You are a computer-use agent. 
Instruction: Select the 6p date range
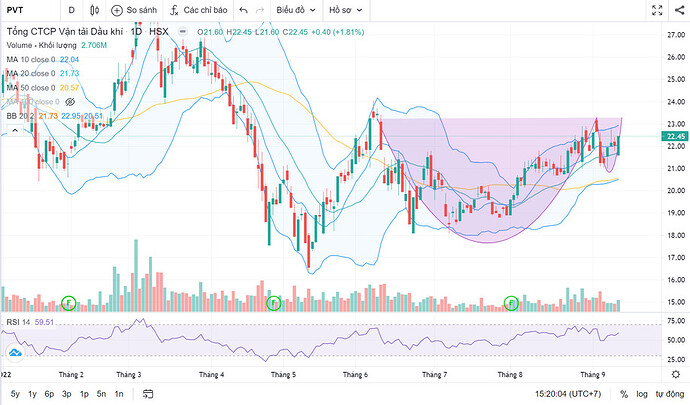50,394
